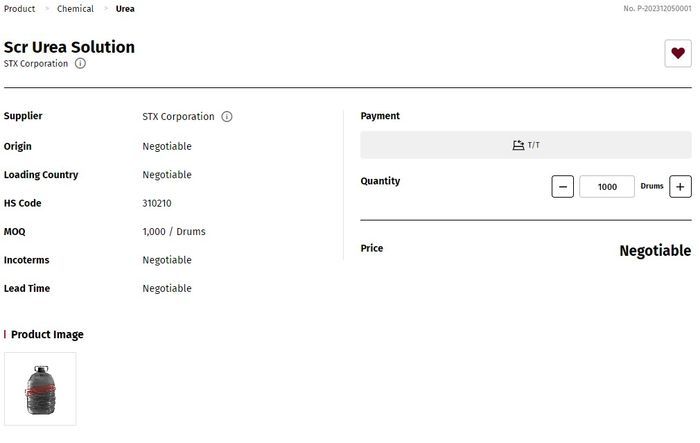Select the Urea breadcrumb item
700x443 pixels.
click(x=125, y=9)
